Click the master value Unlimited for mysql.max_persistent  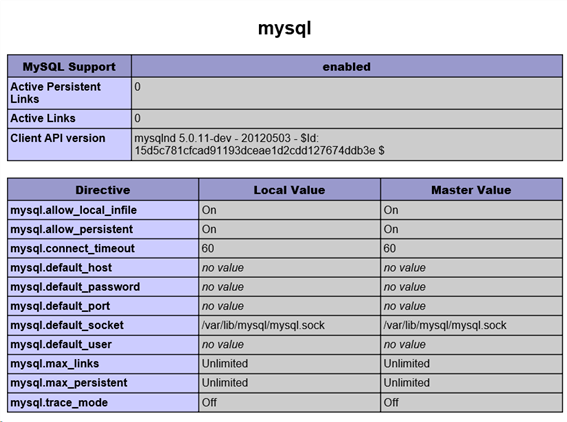(x=406, y=383)
